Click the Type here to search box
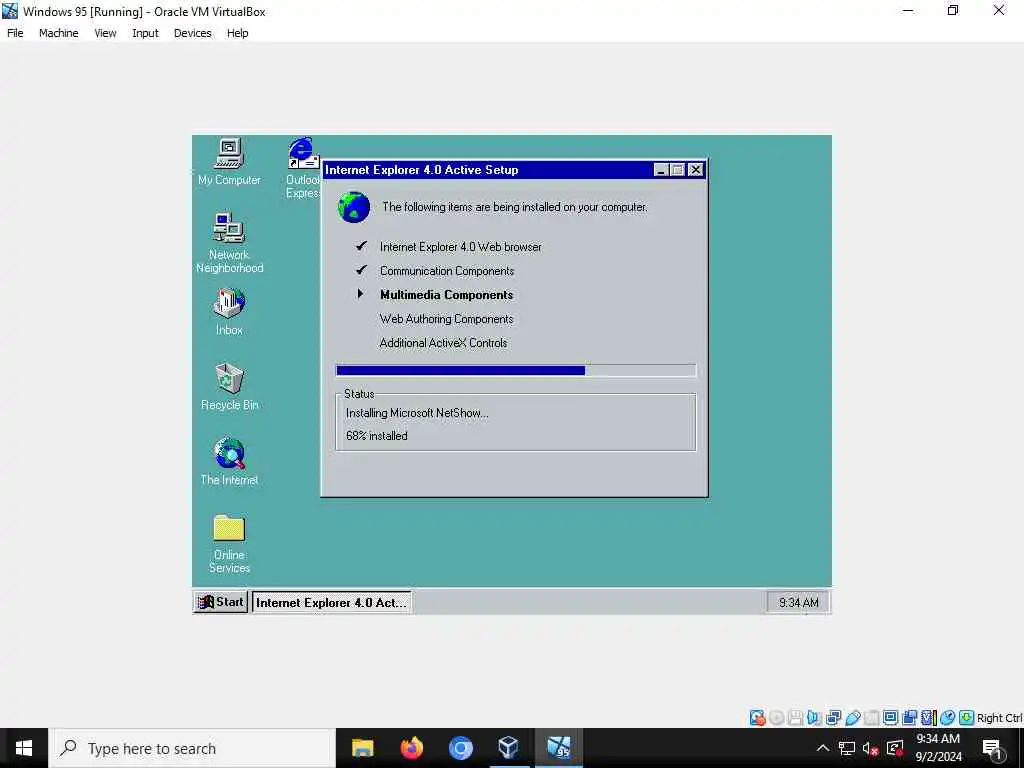This screenshot has height=768, width=1024. [192, 748]
